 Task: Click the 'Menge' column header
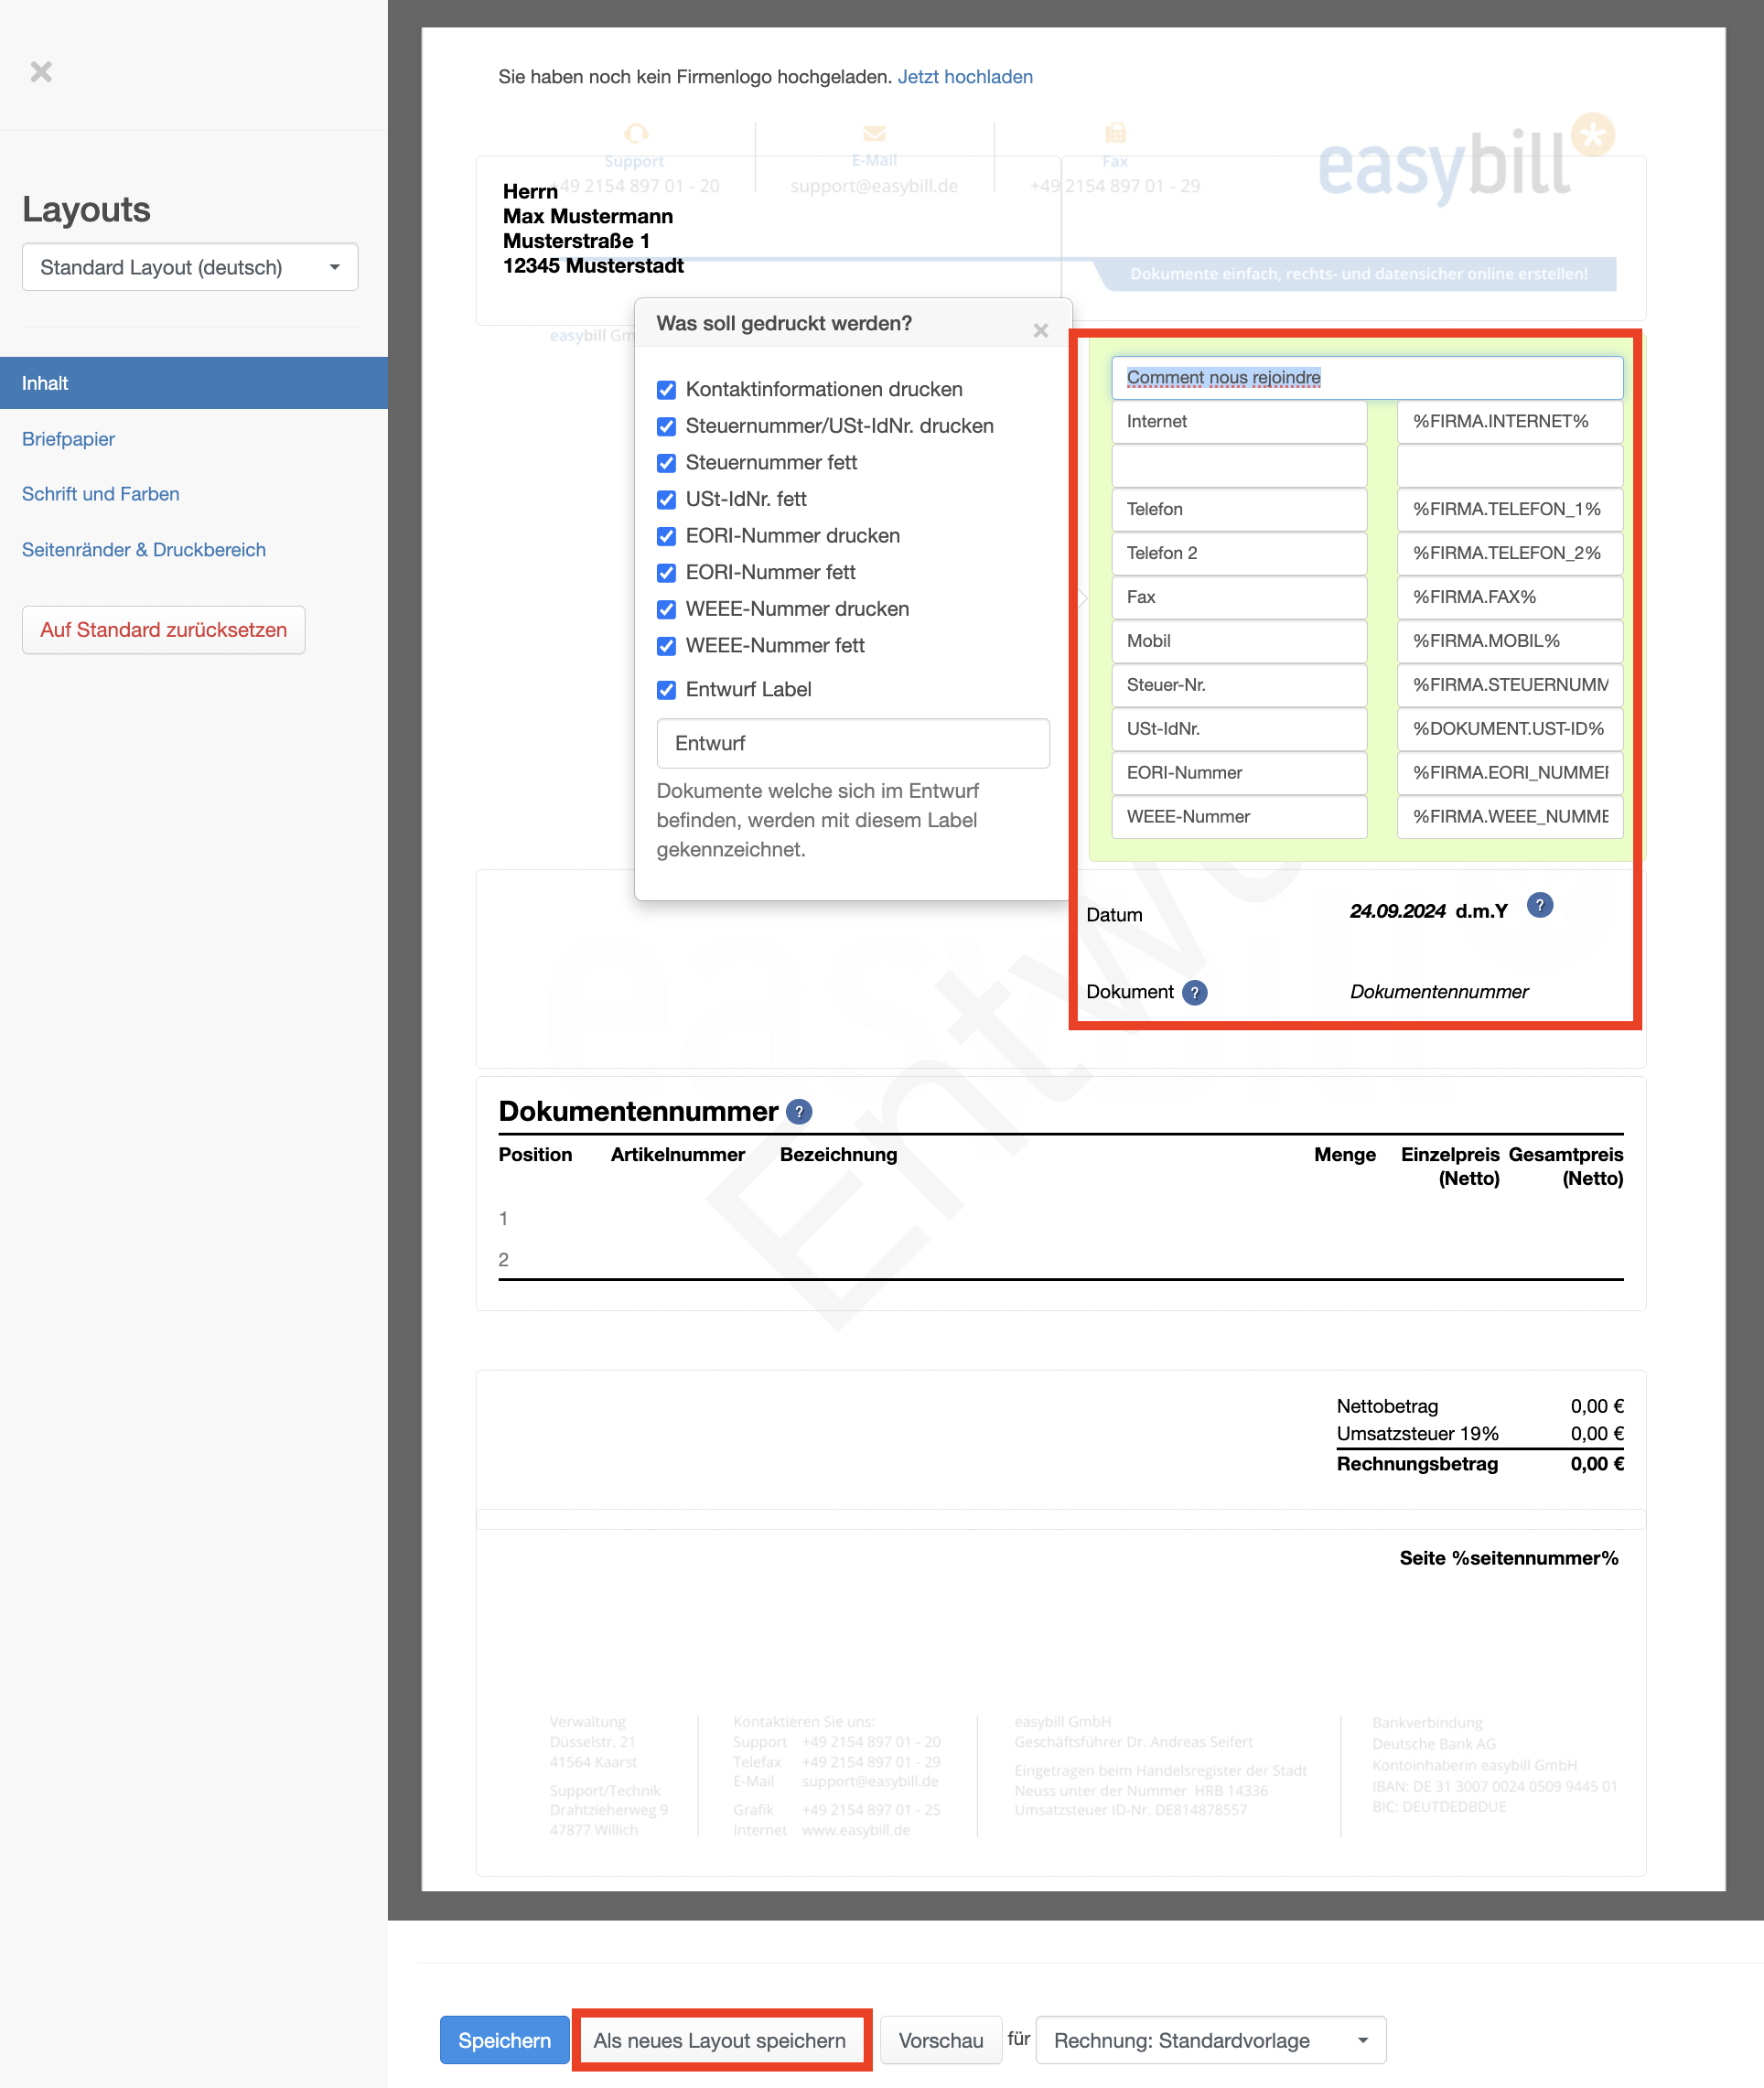(x=1345, y=1155)
